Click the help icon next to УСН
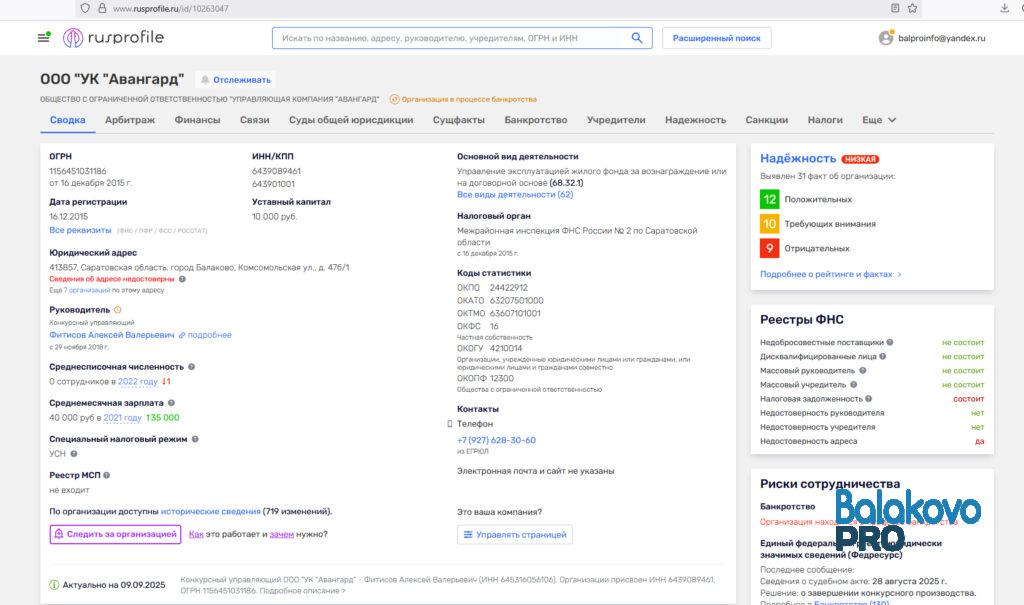The image size is (1024, 605). coord(74,453)
